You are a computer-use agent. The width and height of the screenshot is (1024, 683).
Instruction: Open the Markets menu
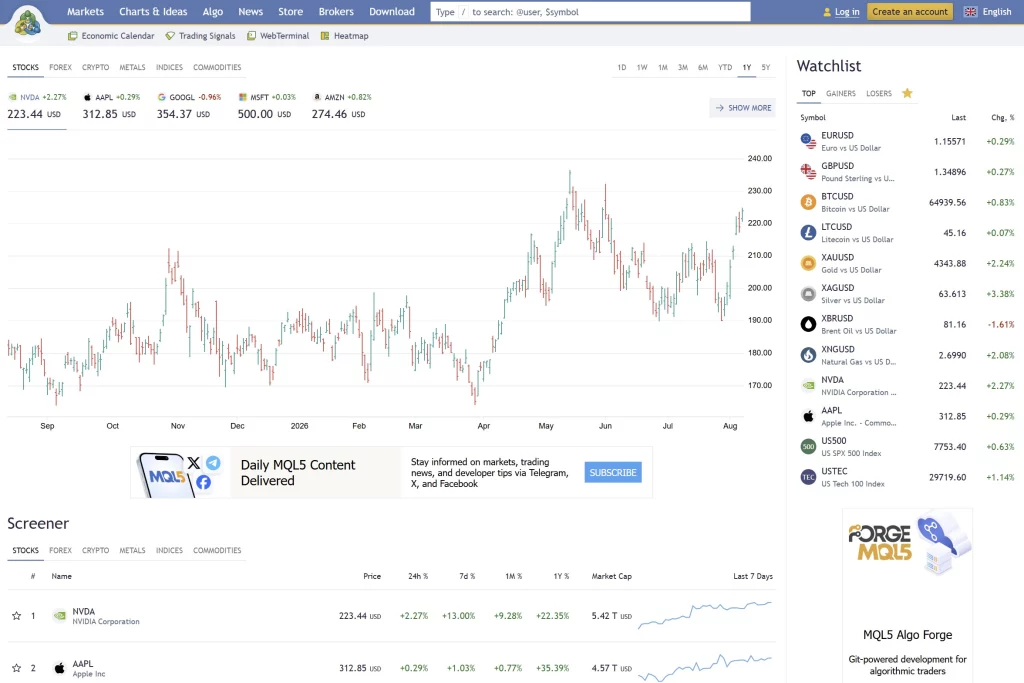point(86,12)
